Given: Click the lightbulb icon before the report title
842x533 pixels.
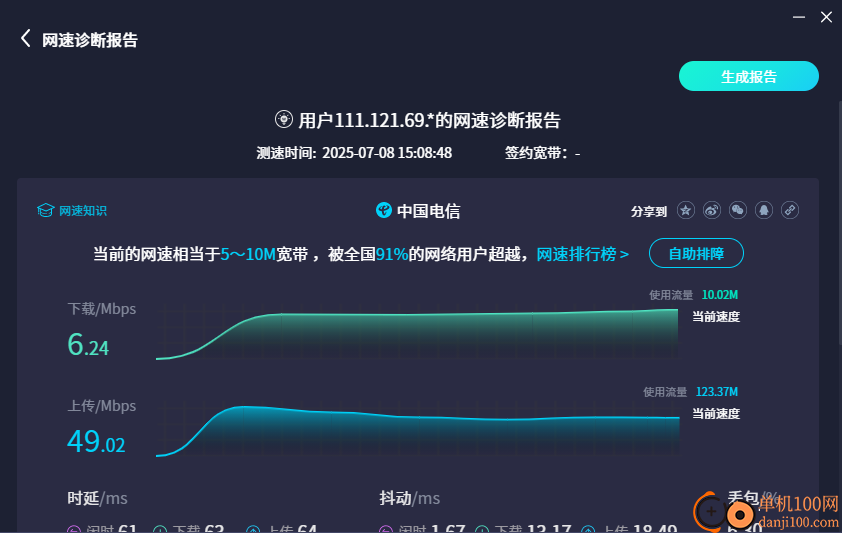Looking at the screenshot, I should tap(284, 119).
